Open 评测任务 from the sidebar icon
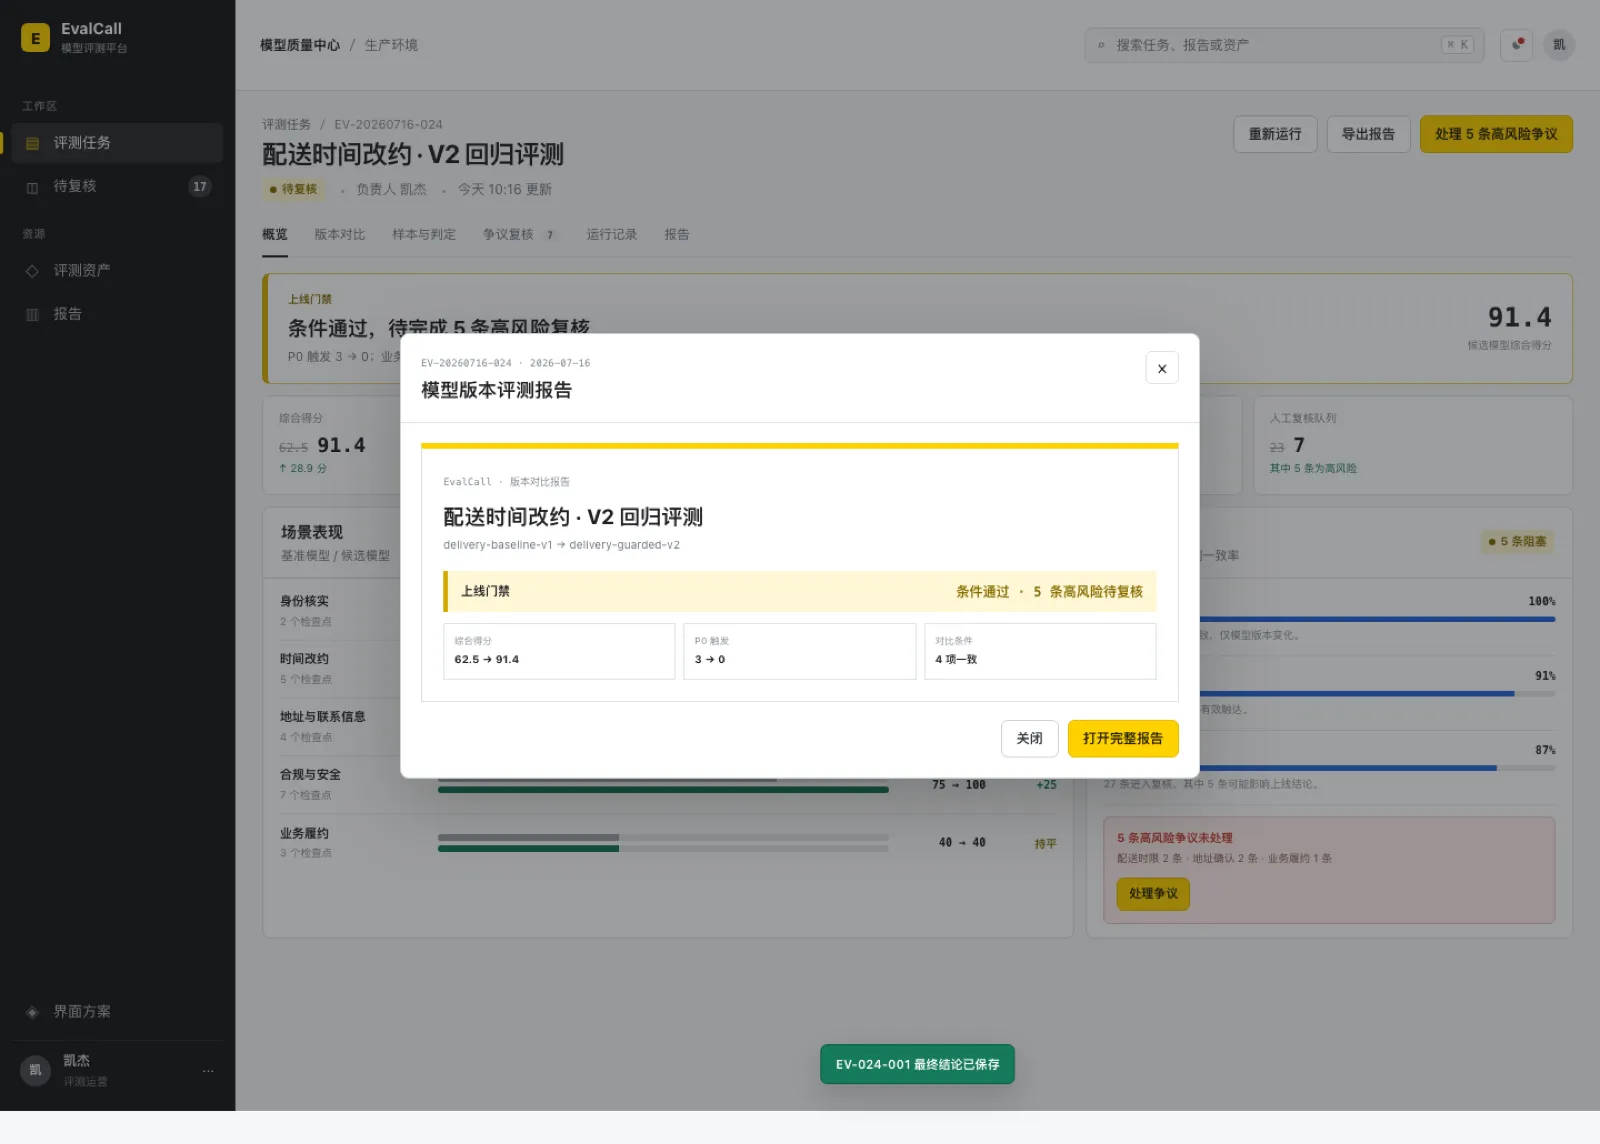The height and width of the screenshot is (1144, 1600). click(32, 144)
